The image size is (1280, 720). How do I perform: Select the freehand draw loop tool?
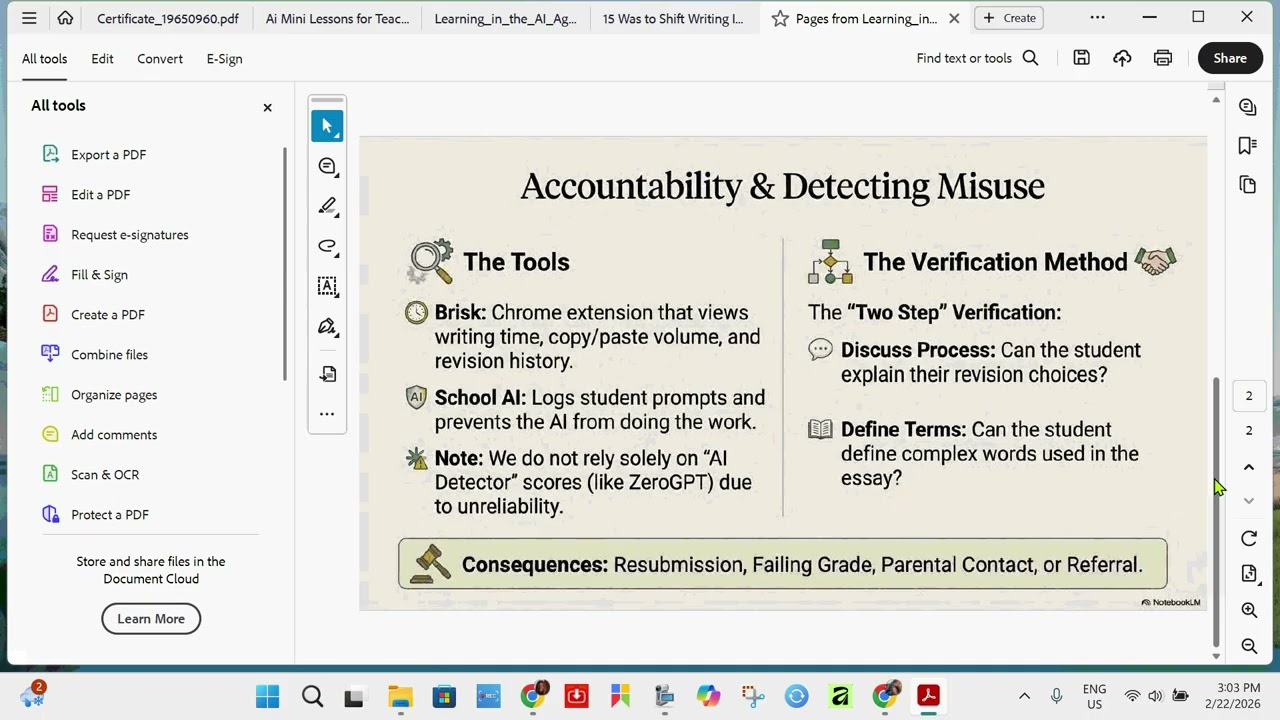327,246
